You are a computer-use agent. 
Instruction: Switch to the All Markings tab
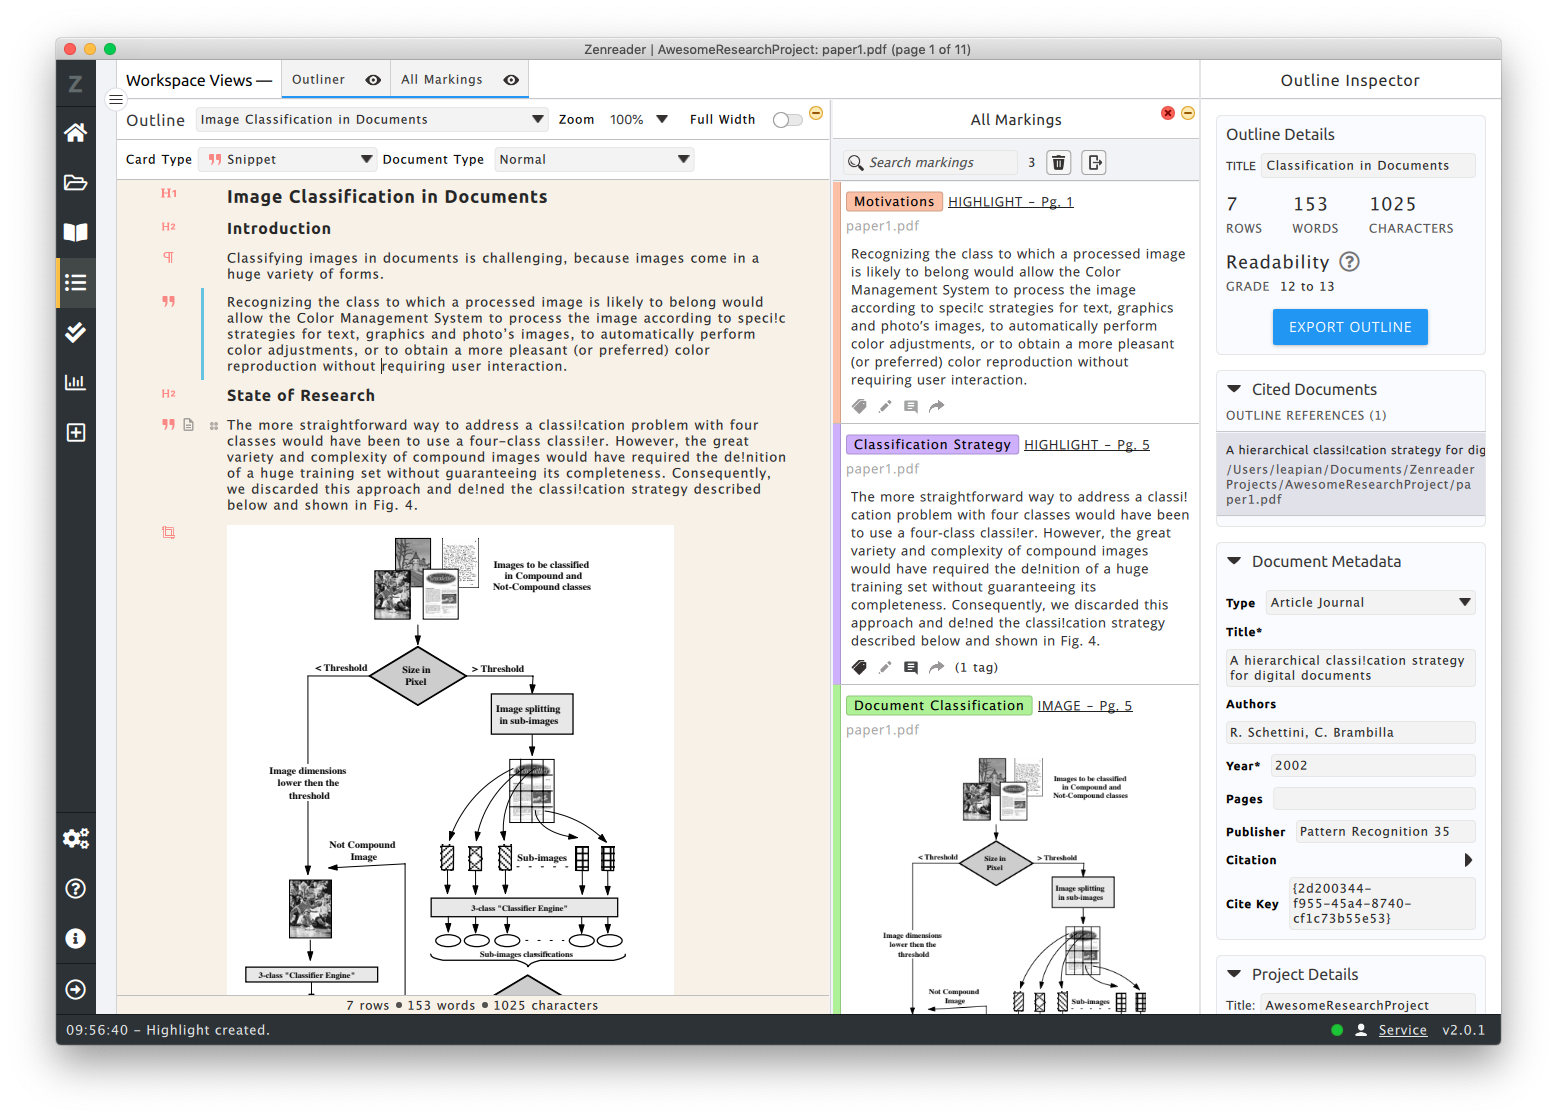(x=442, y=80)
